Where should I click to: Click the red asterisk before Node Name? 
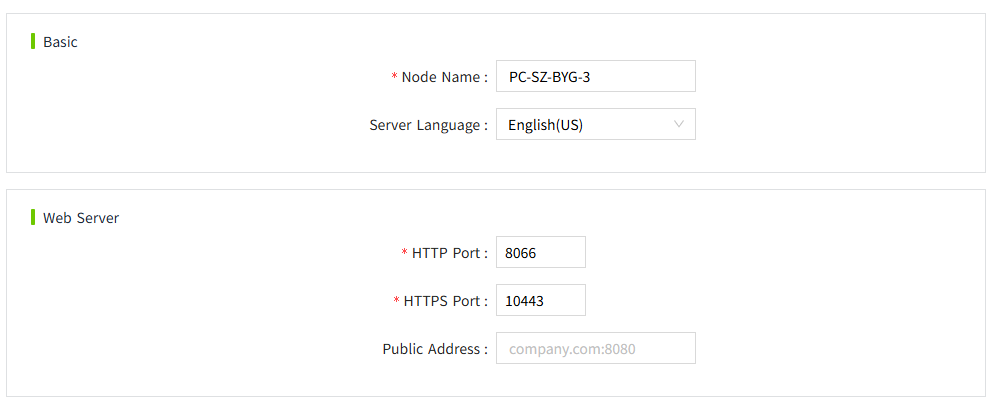tap(394, 78)
